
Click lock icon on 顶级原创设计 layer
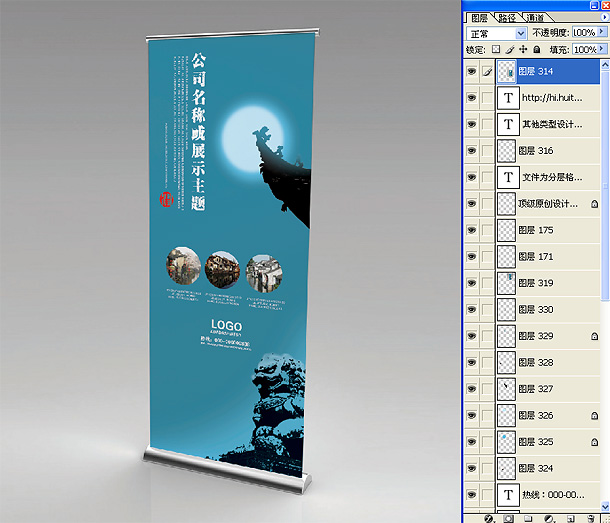click(x=594, y=204)
